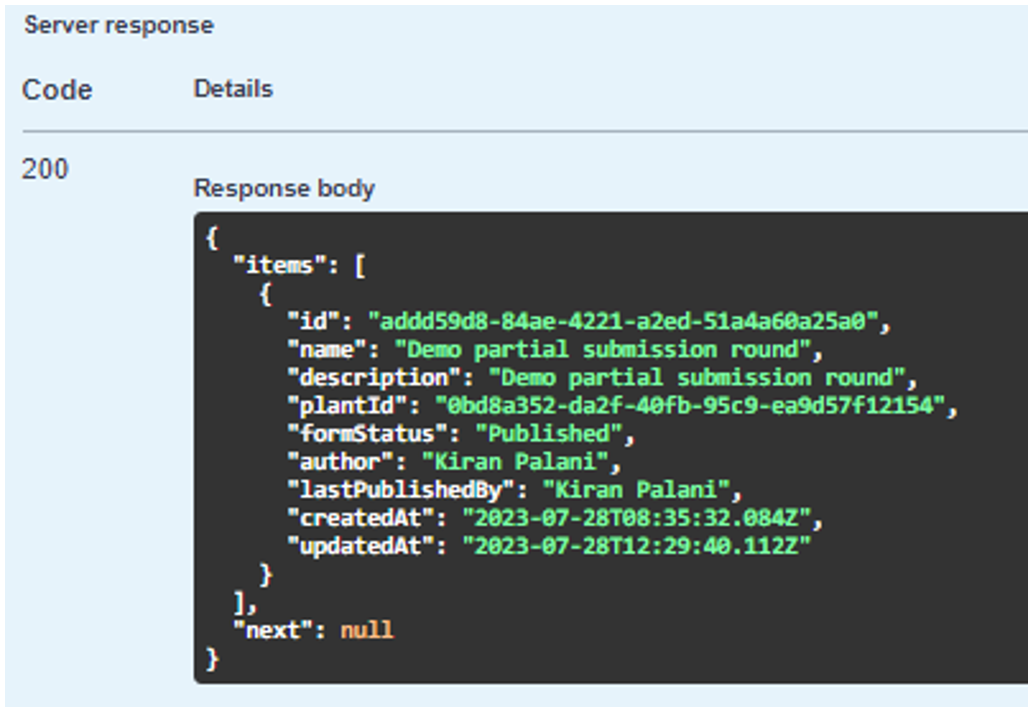1032x711 pixels.
Task: Select the 200 status code
Action: point(45,169)
